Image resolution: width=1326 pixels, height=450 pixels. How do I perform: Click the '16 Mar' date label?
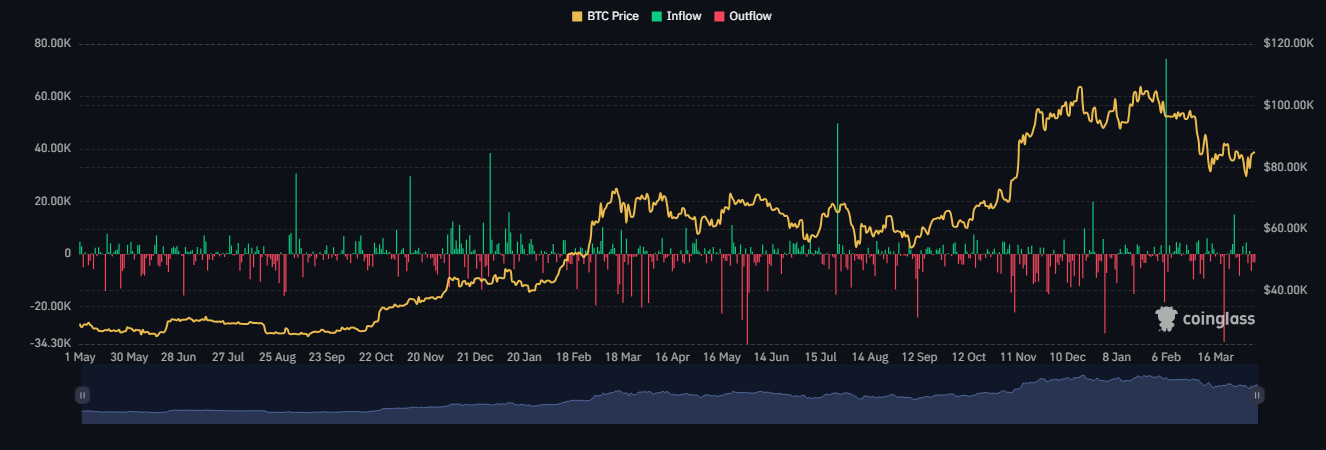click(x=1216, y=357)
